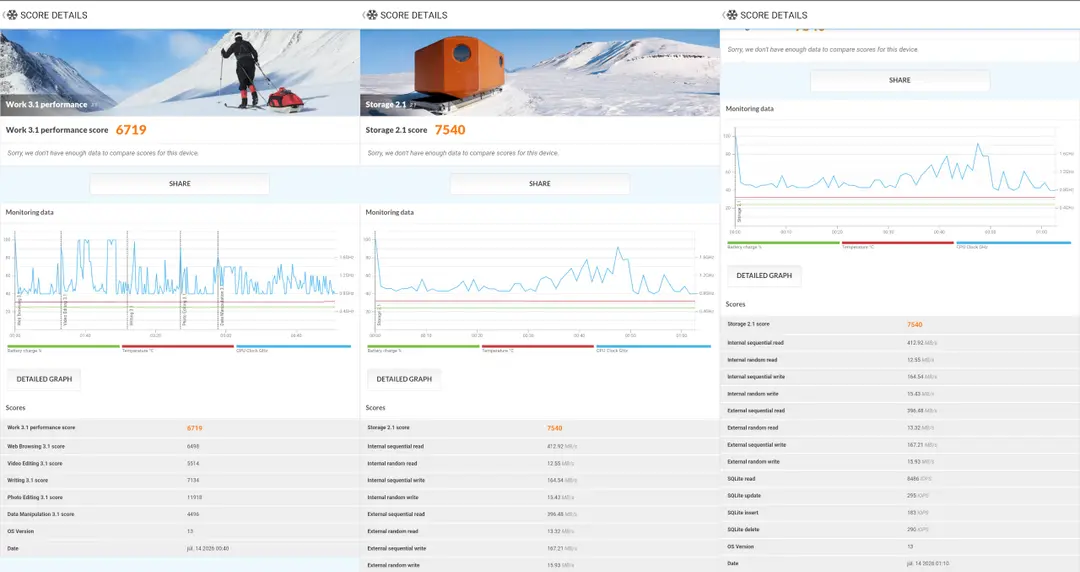1080x572 pixels.
Task: Click SHARE on the screen listing SQLite results
Action: [x=900, y=80]
